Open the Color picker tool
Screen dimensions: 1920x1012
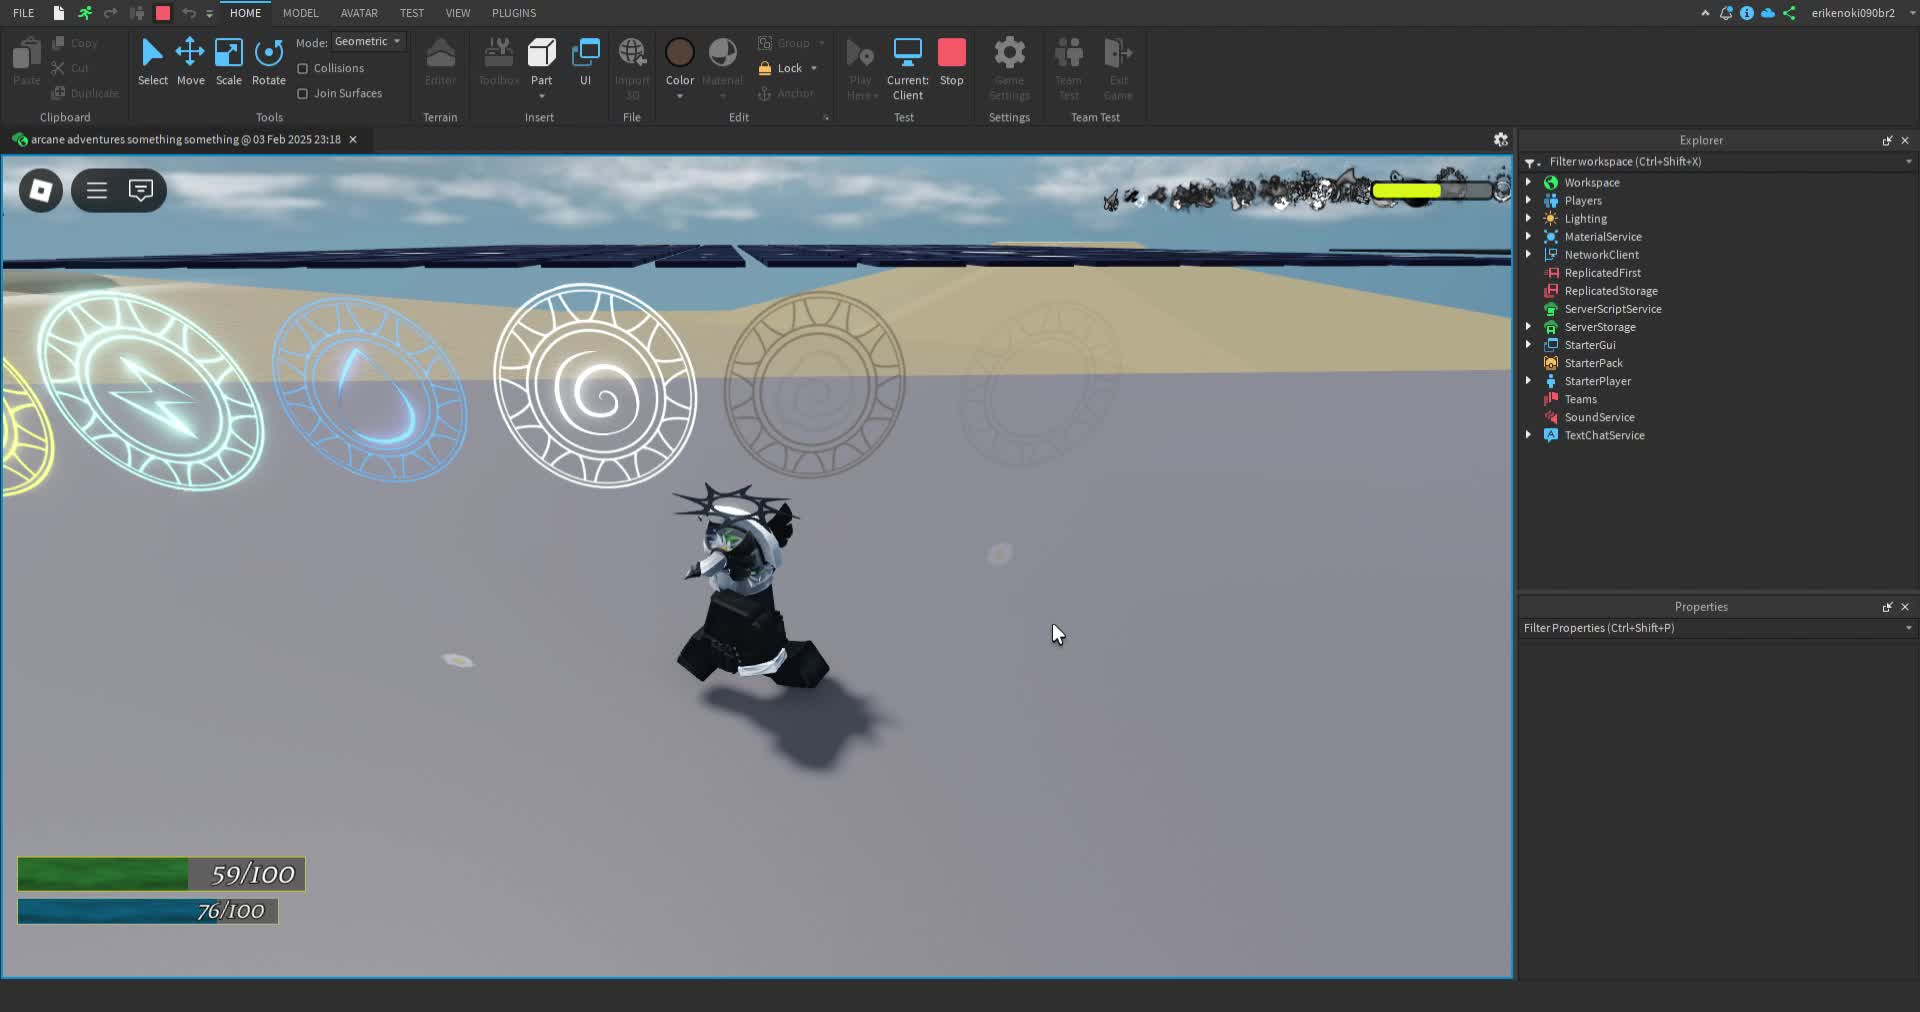pyautogui.click(x=679, y=62)
